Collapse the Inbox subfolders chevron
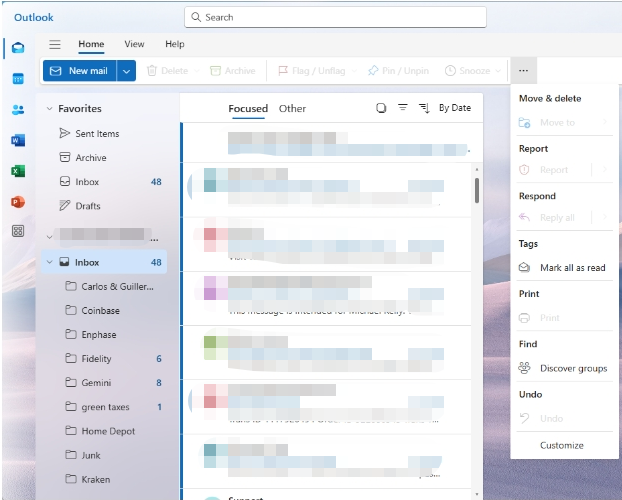The height and width of the screenshot is (500, 622). pos(49,262)
